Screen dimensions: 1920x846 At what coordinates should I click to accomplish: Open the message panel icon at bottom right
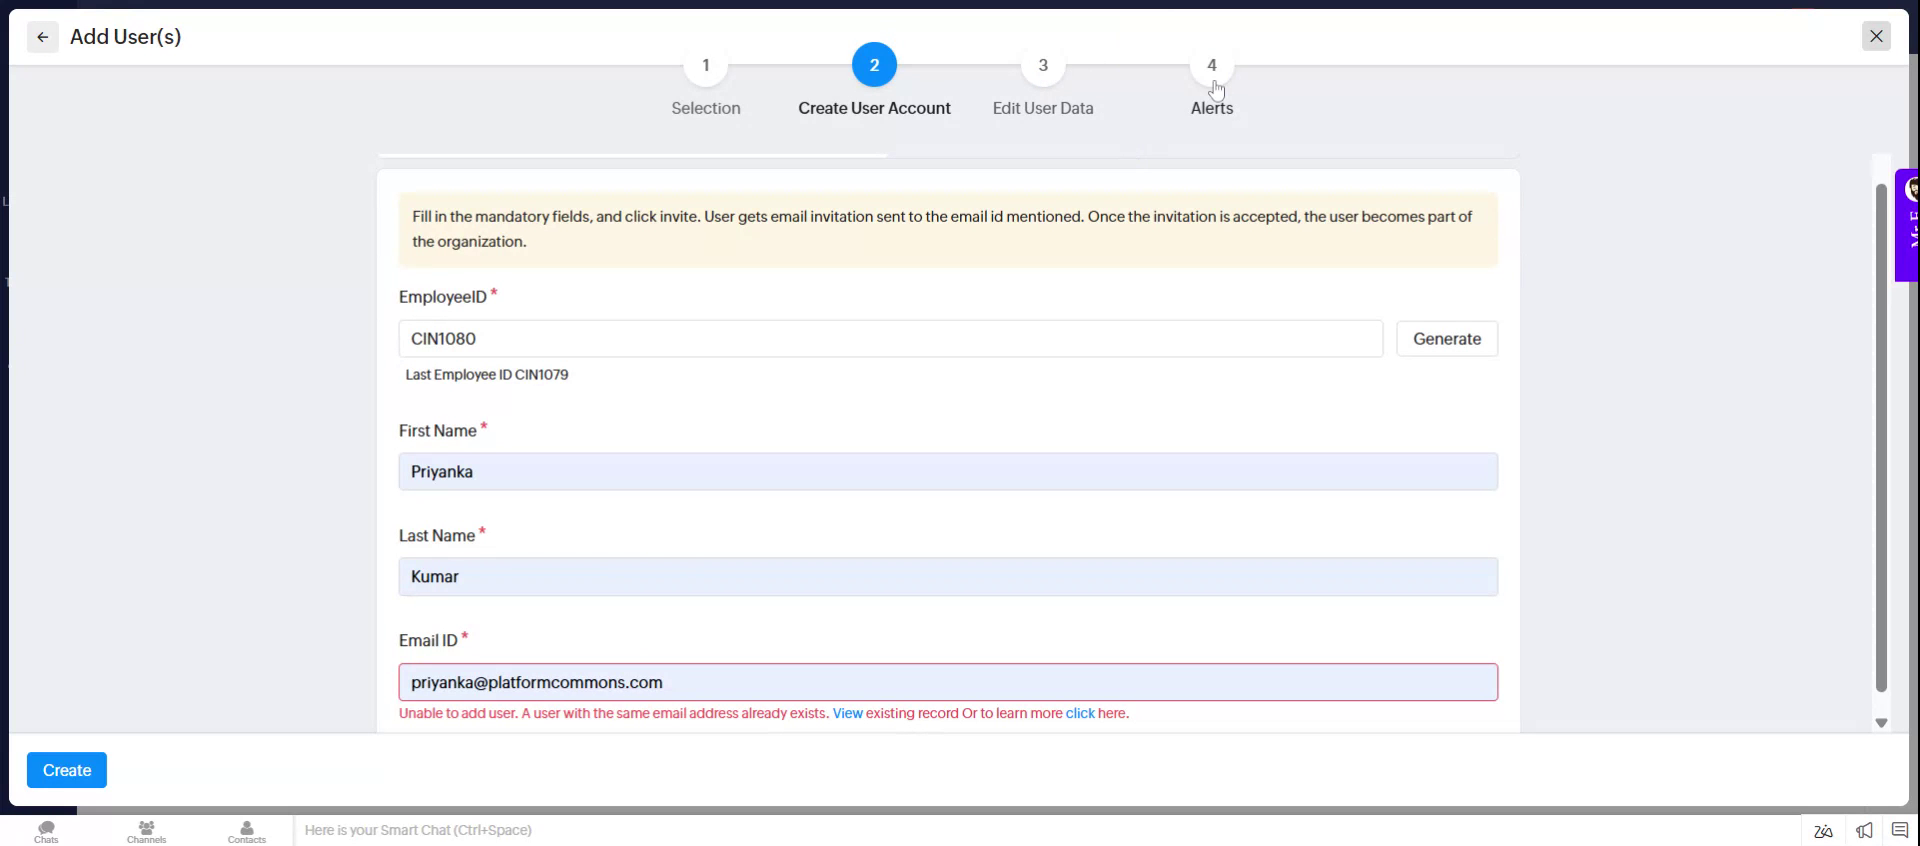click(x=1900, y=830)
